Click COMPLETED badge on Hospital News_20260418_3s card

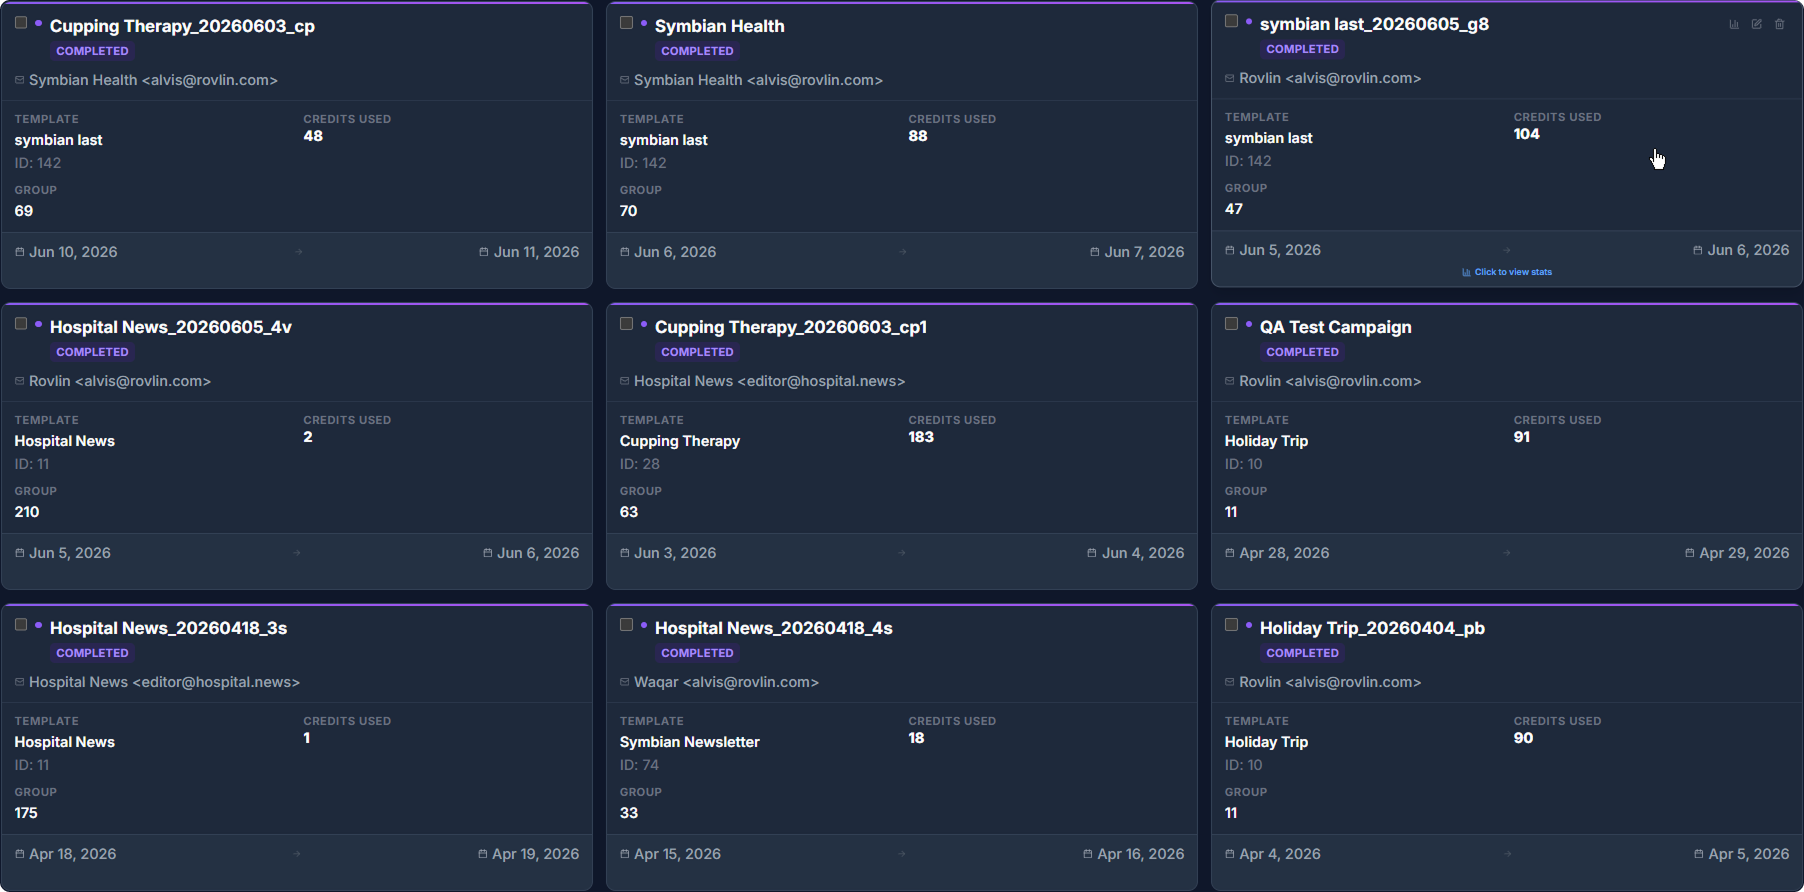[92, 653]
